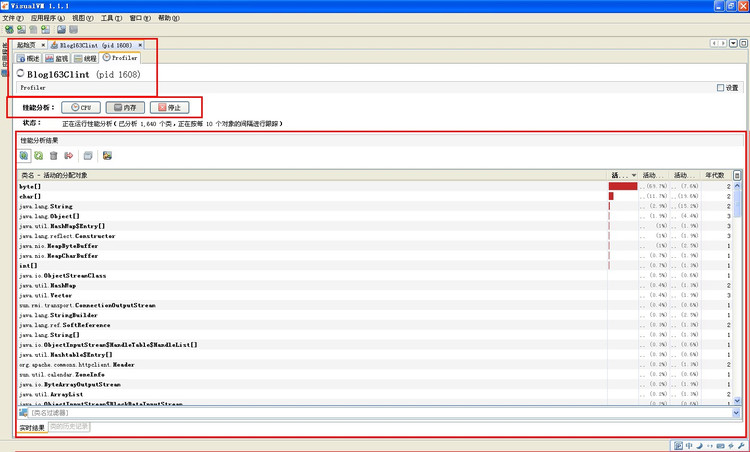Click the sorted column header sort arrow
750x452 pixels.
(x=634, y=176)
